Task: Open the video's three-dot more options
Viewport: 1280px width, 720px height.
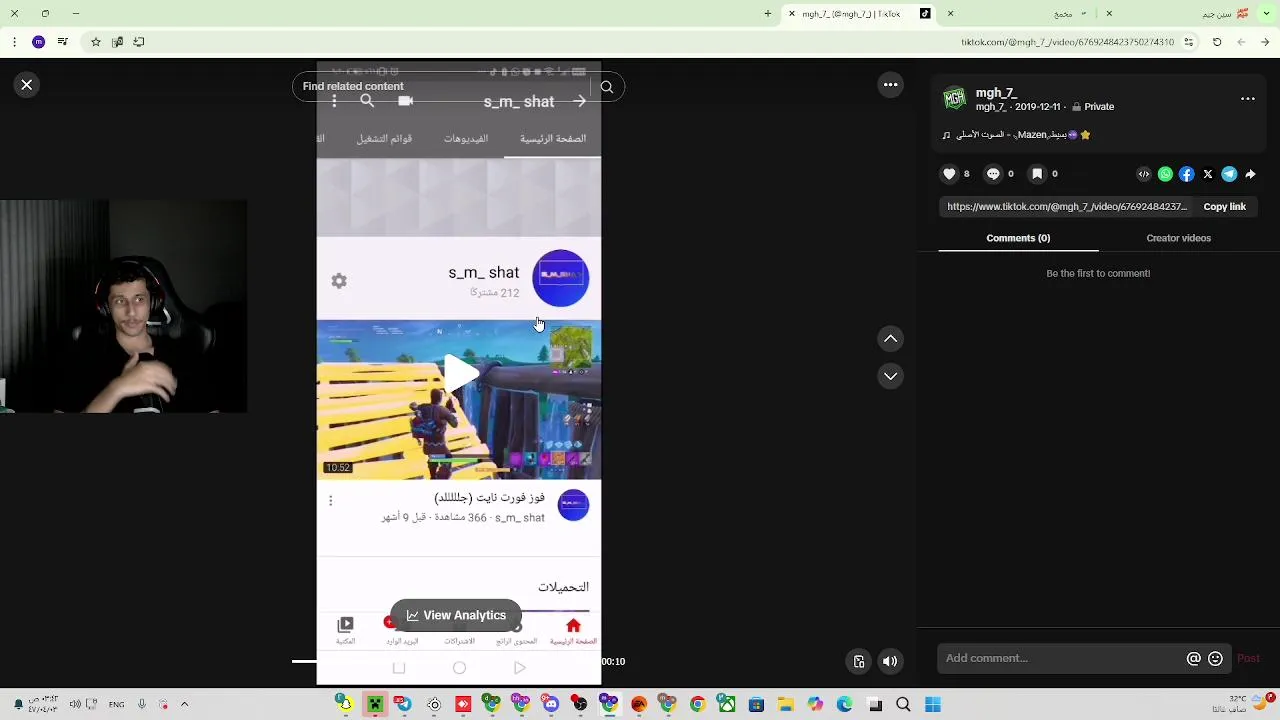Action: tap(891, 85)
